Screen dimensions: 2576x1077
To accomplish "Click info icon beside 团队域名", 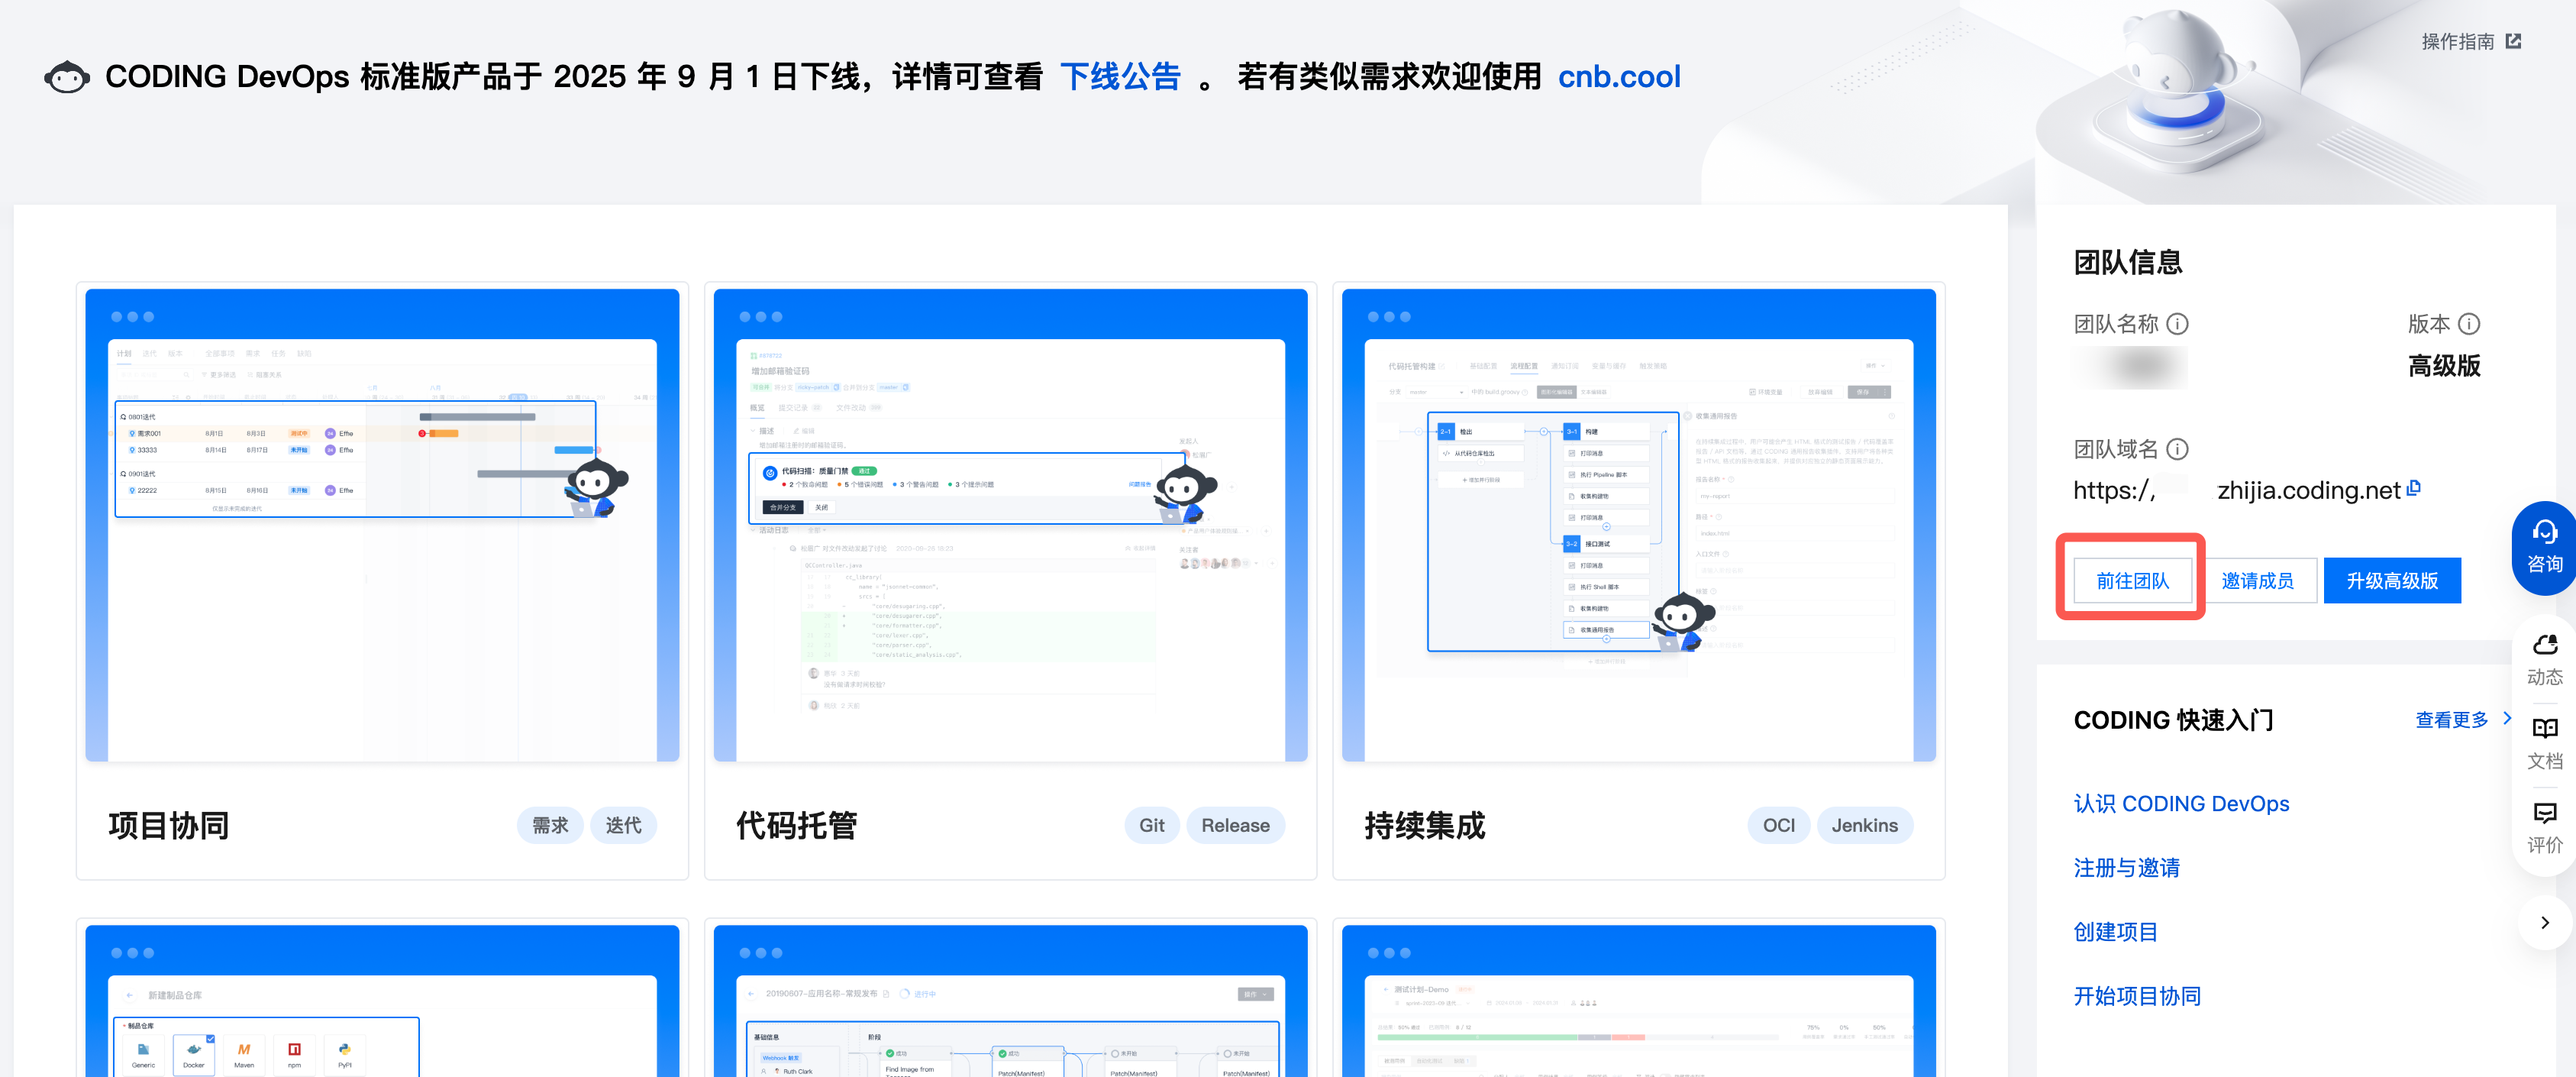I will (x=2177, y=449).
